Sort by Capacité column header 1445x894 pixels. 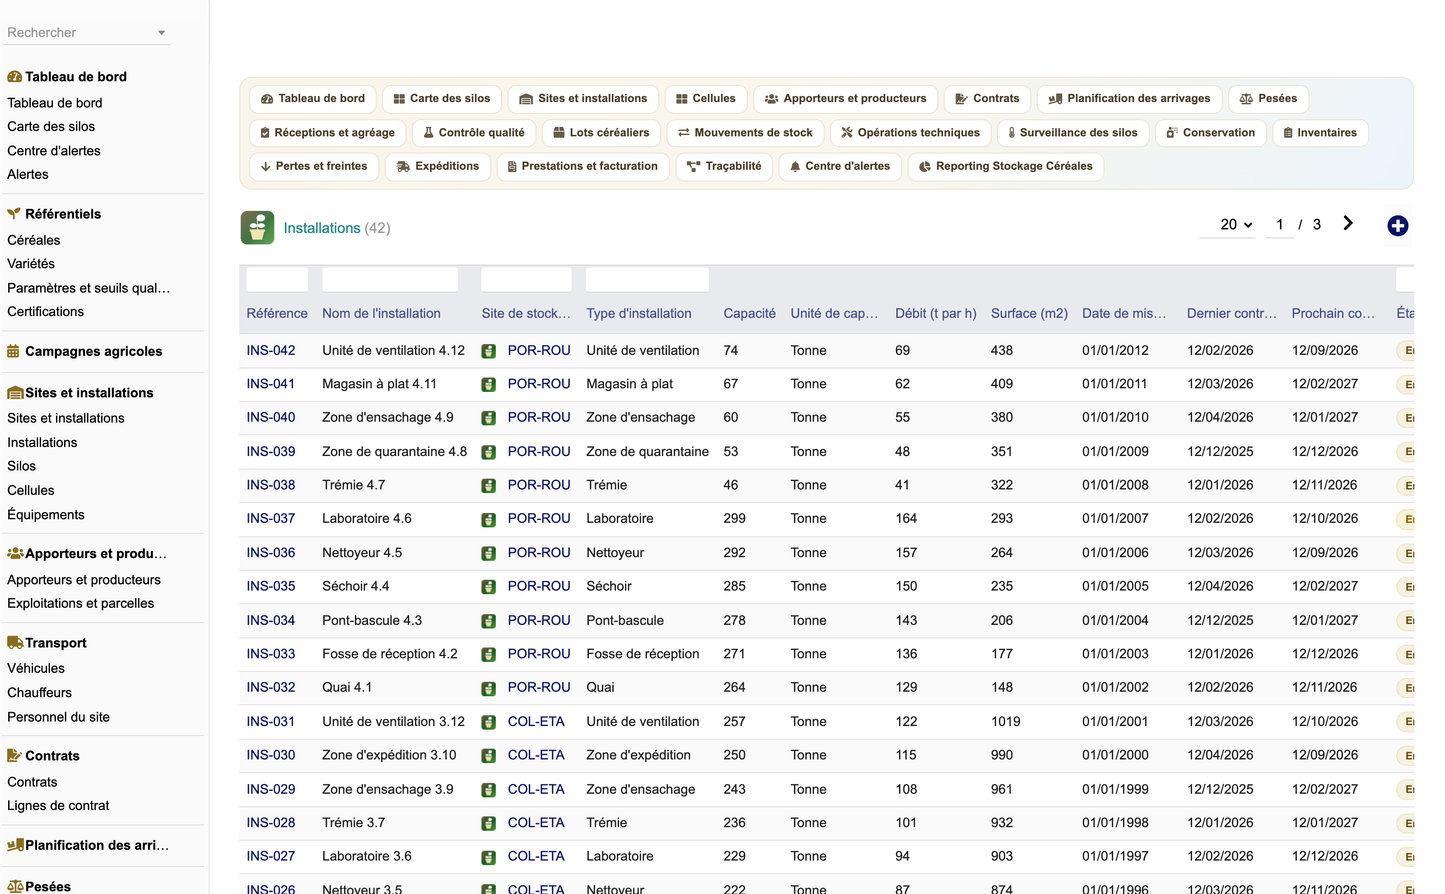point(750,314)
